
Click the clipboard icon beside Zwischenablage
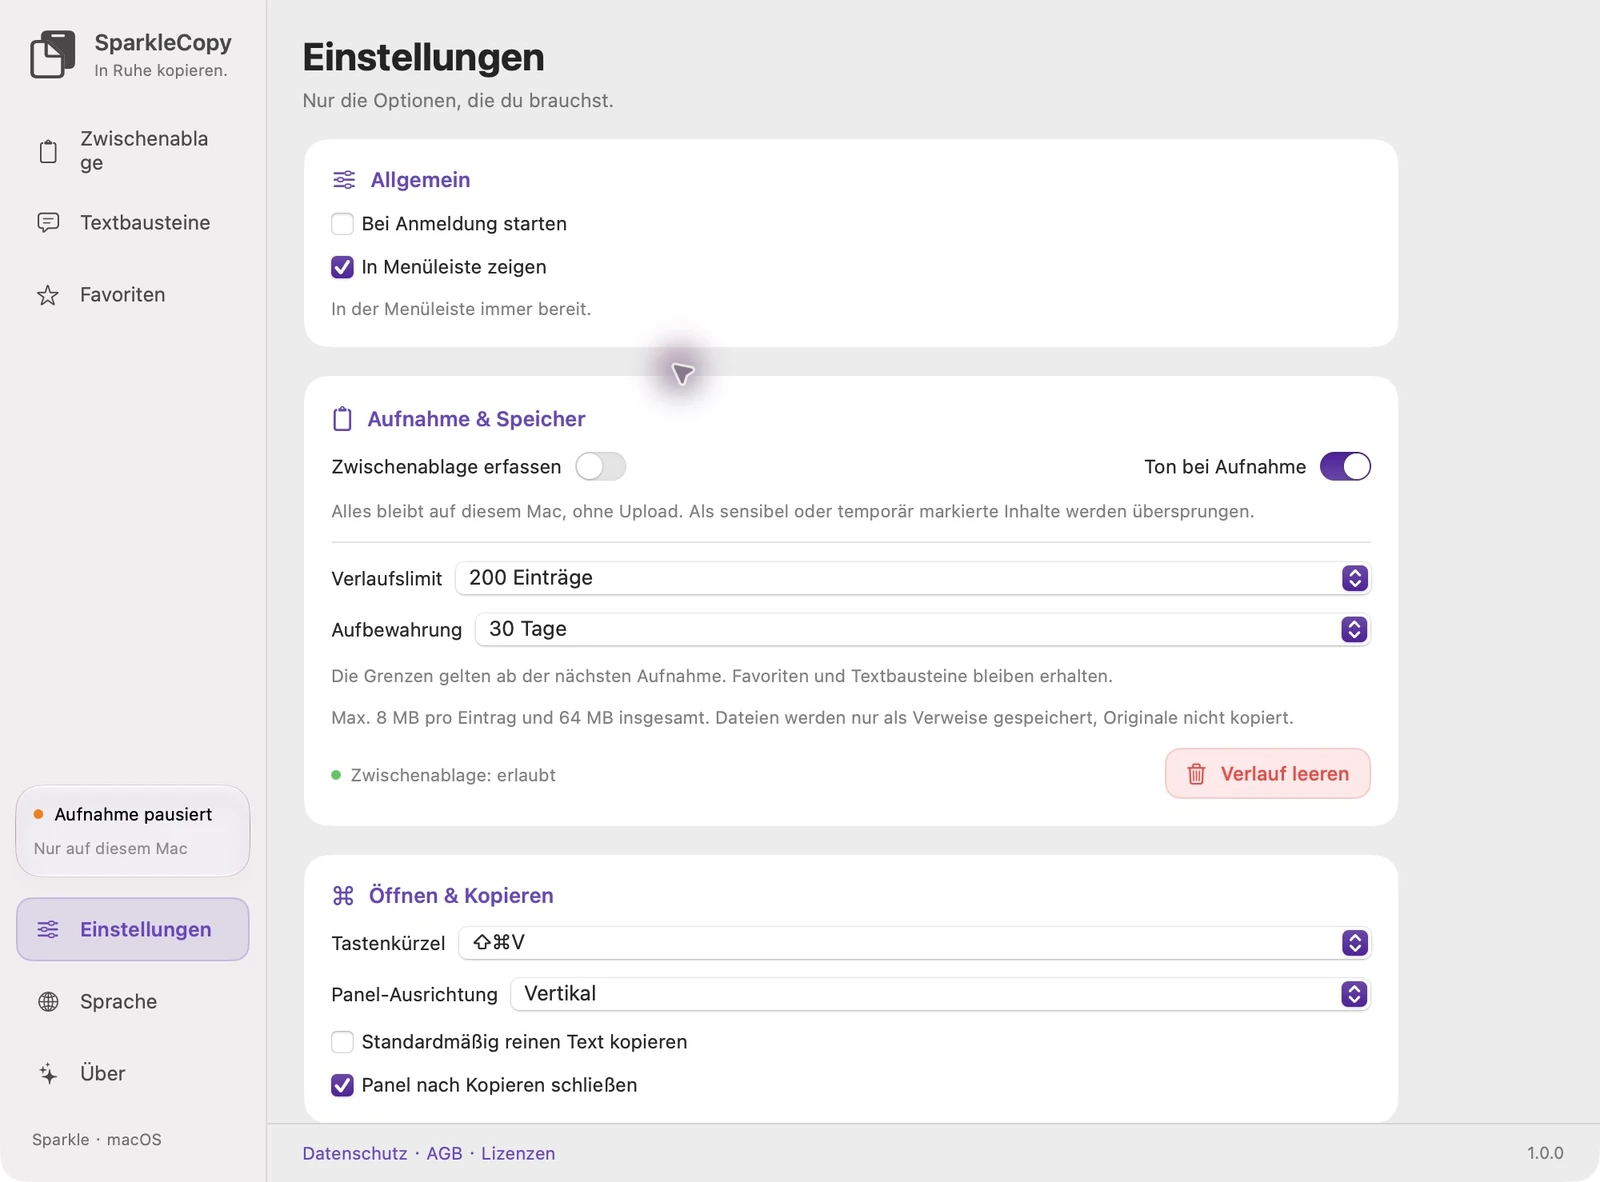[48, 151]
